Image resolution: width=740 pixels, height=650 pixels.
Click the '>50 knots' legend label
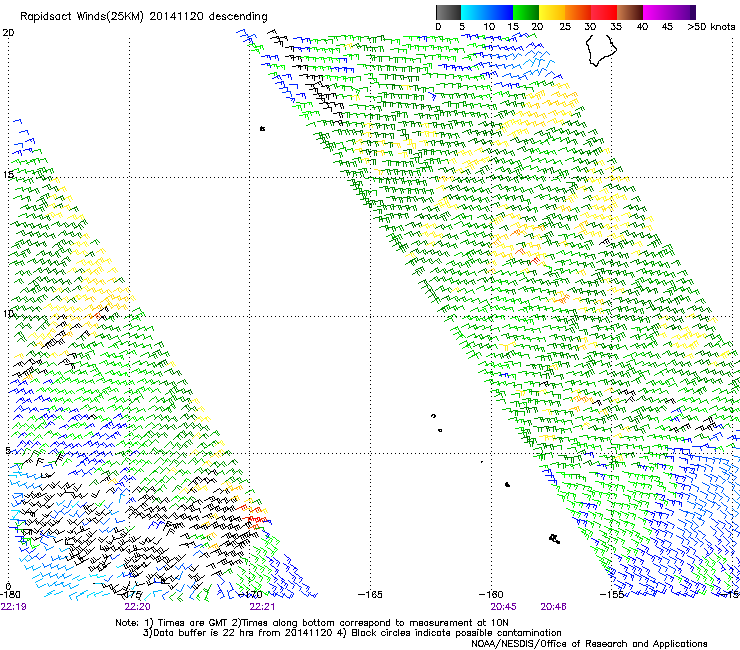pyautogui.click(x=711, y=26)
